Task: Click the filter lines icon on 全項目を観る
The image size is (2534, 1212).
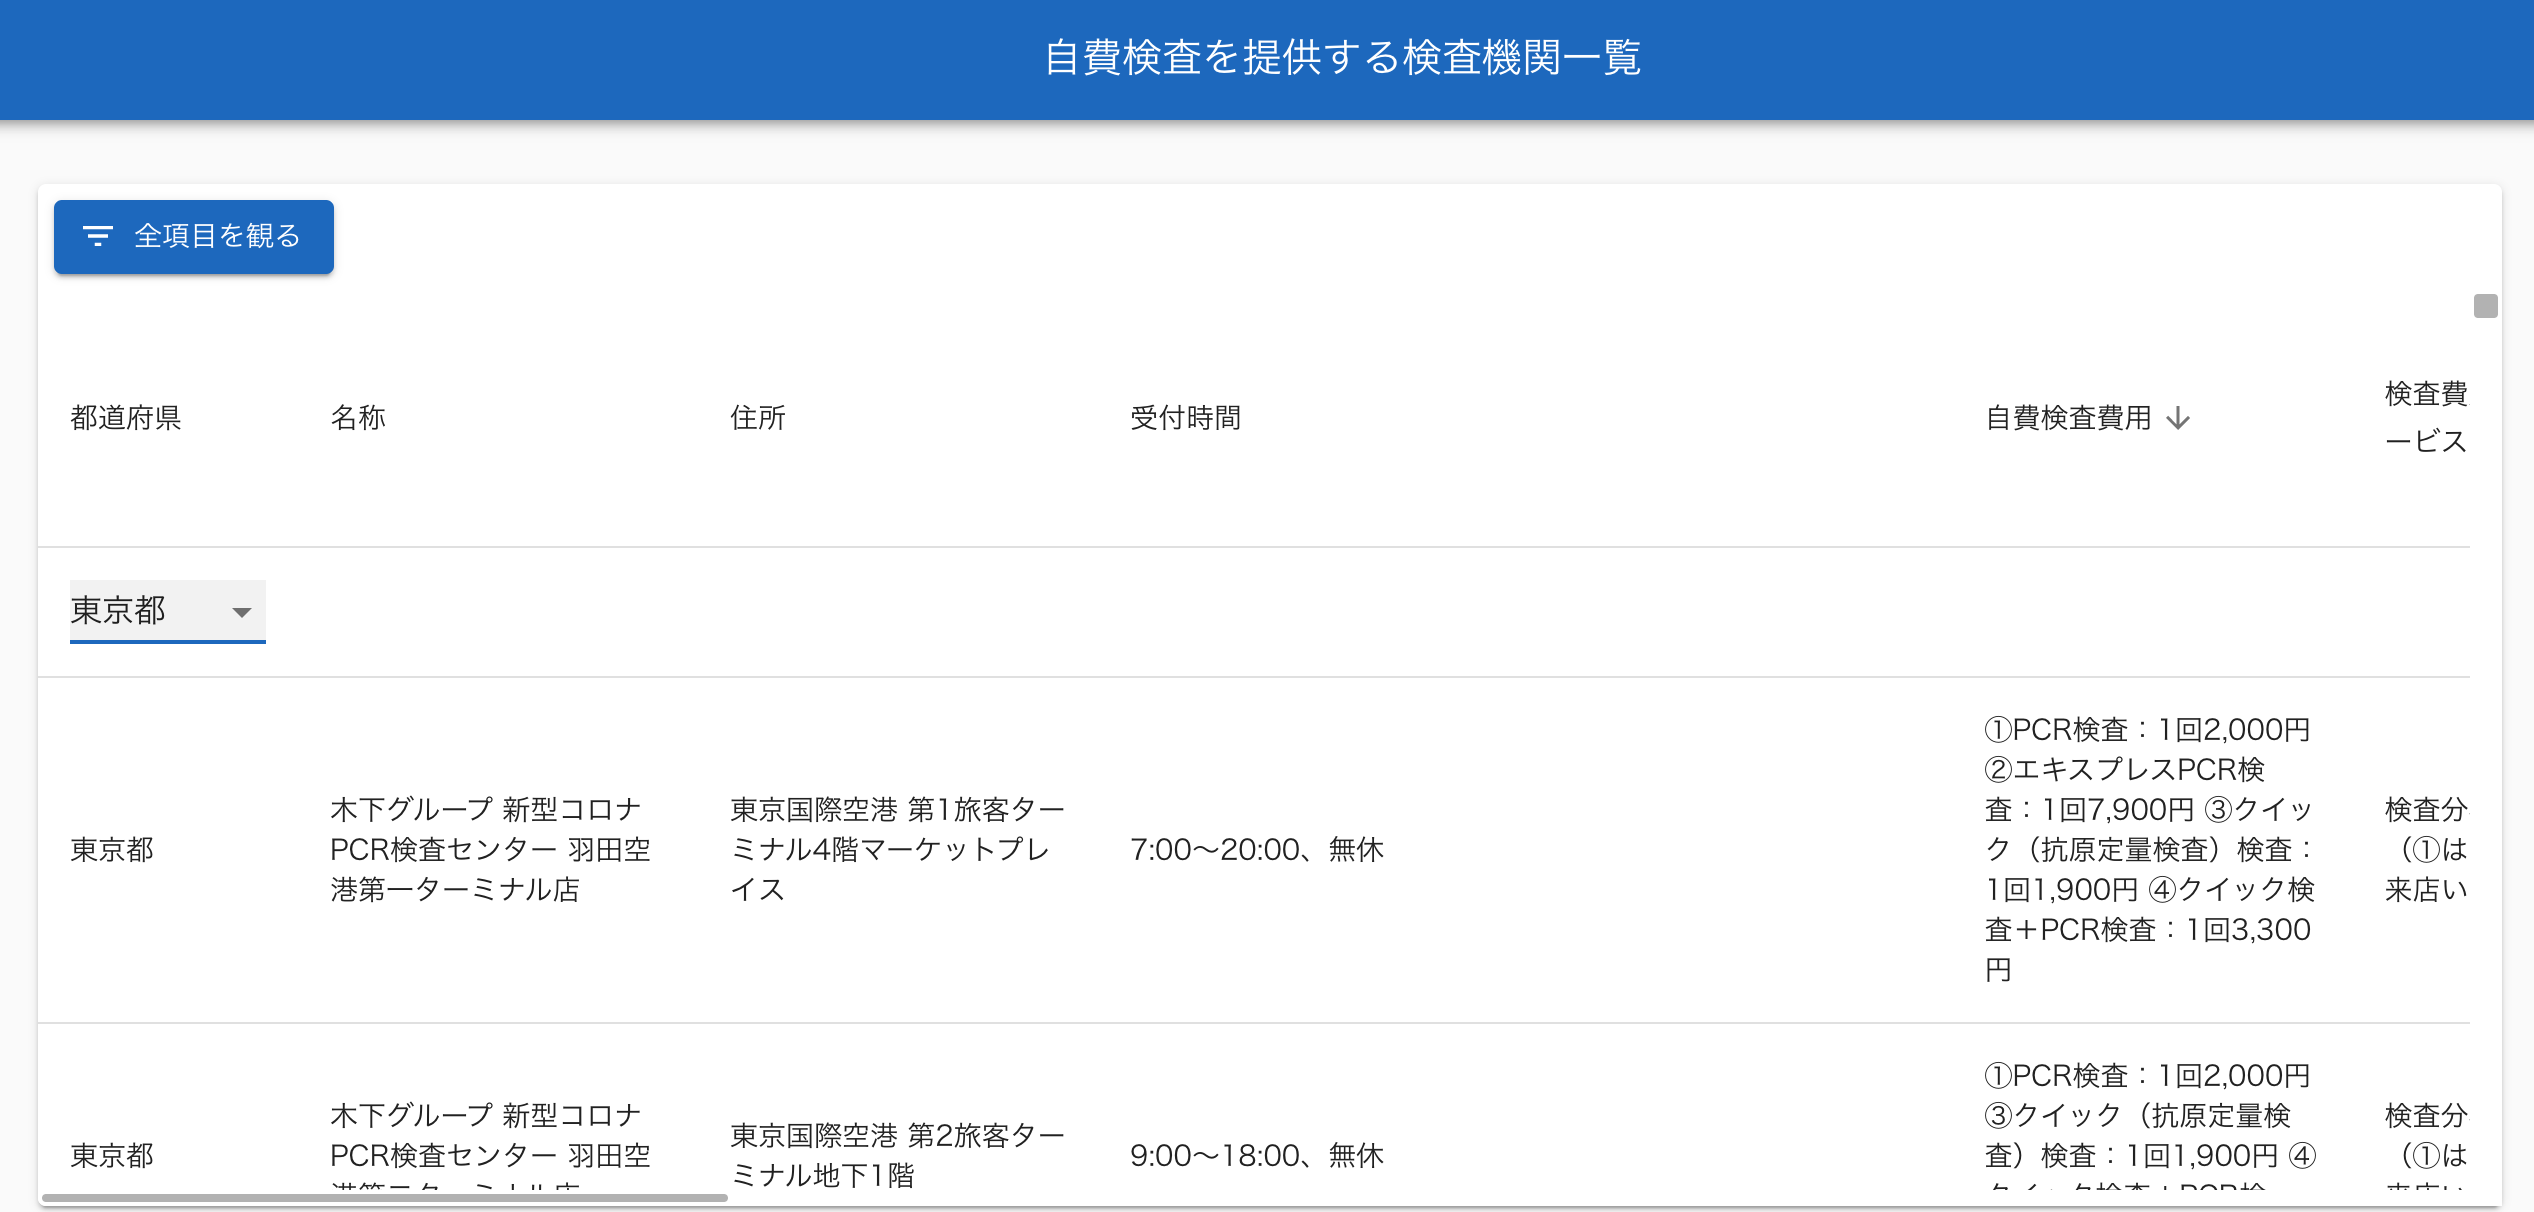Action: click(97, 236)
